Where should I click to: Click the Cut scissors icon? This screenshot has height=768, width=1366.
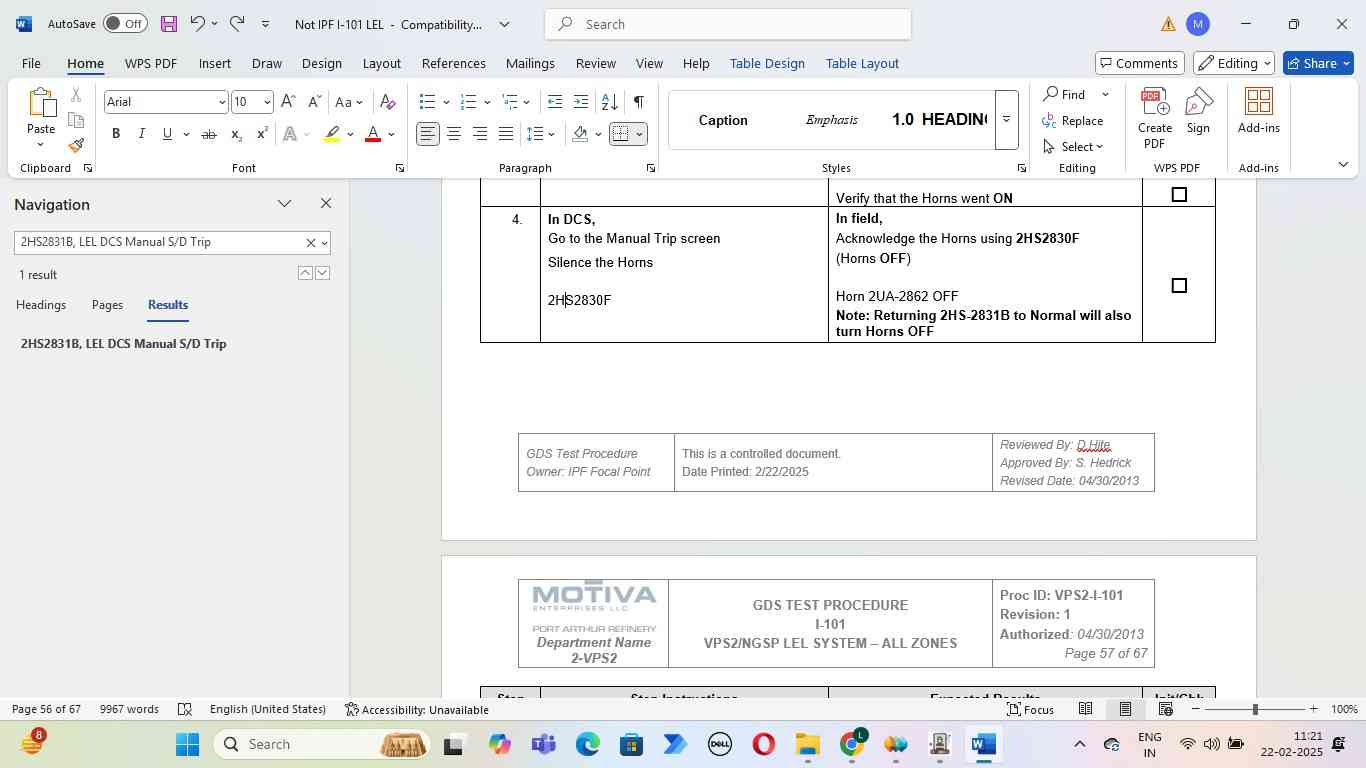point(76,95)
